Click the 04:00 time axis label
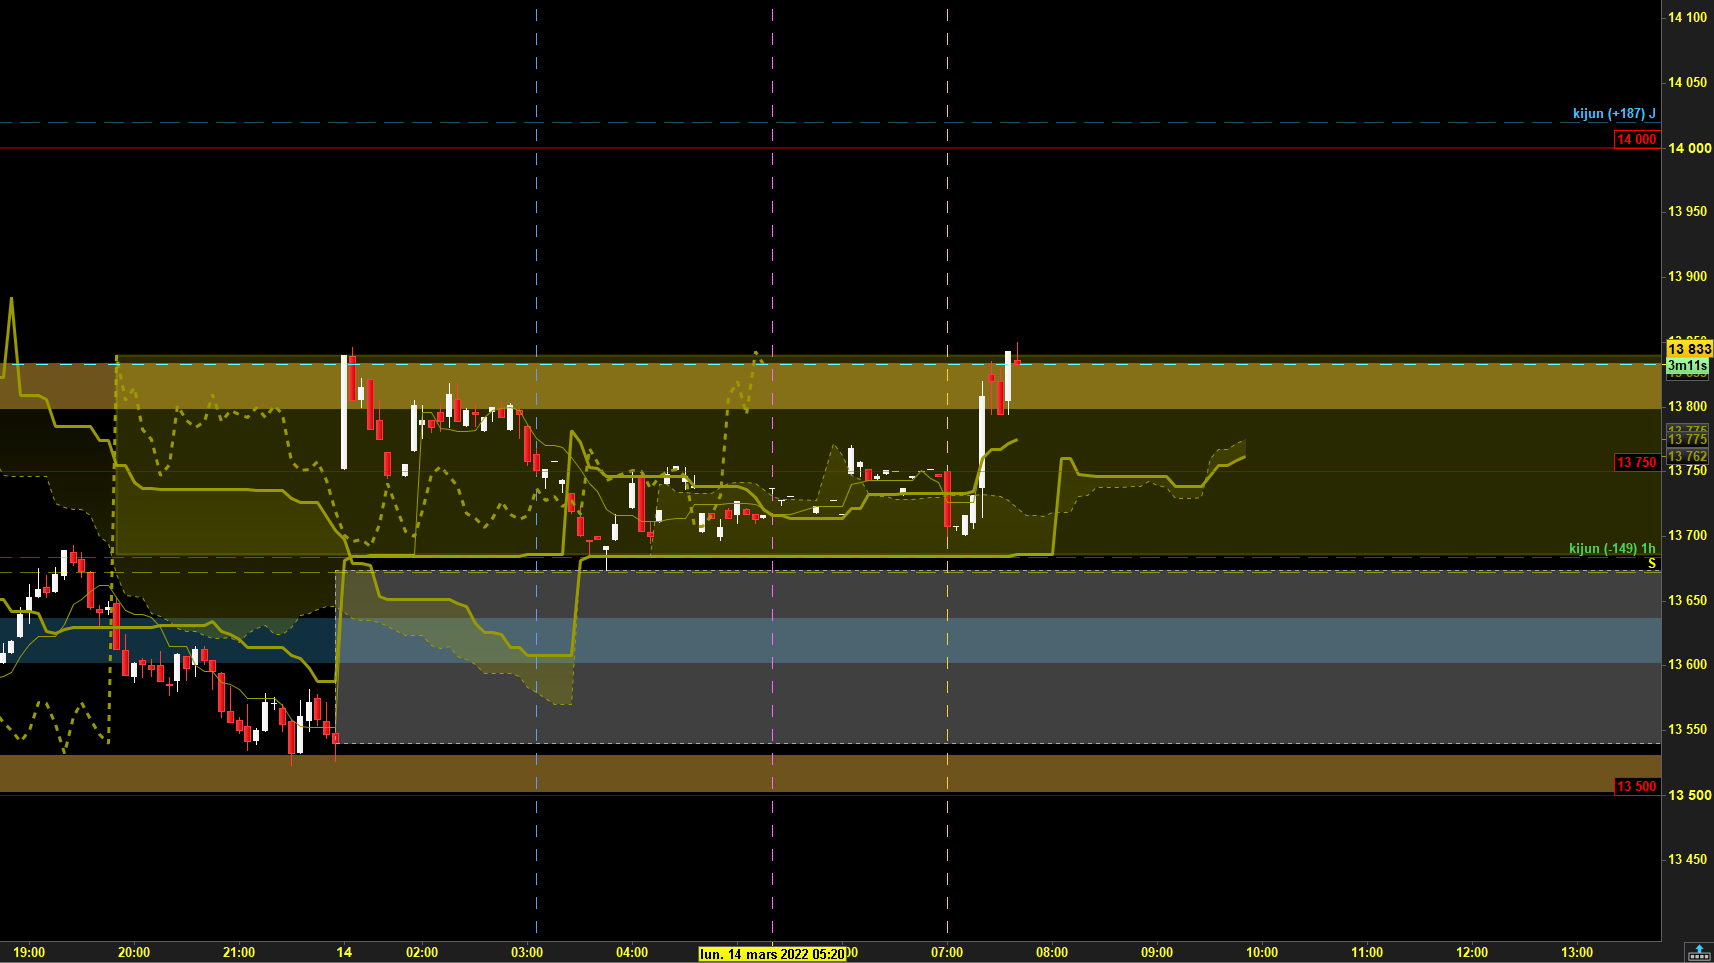1714x963 pixels. click(x=632, y=953)
